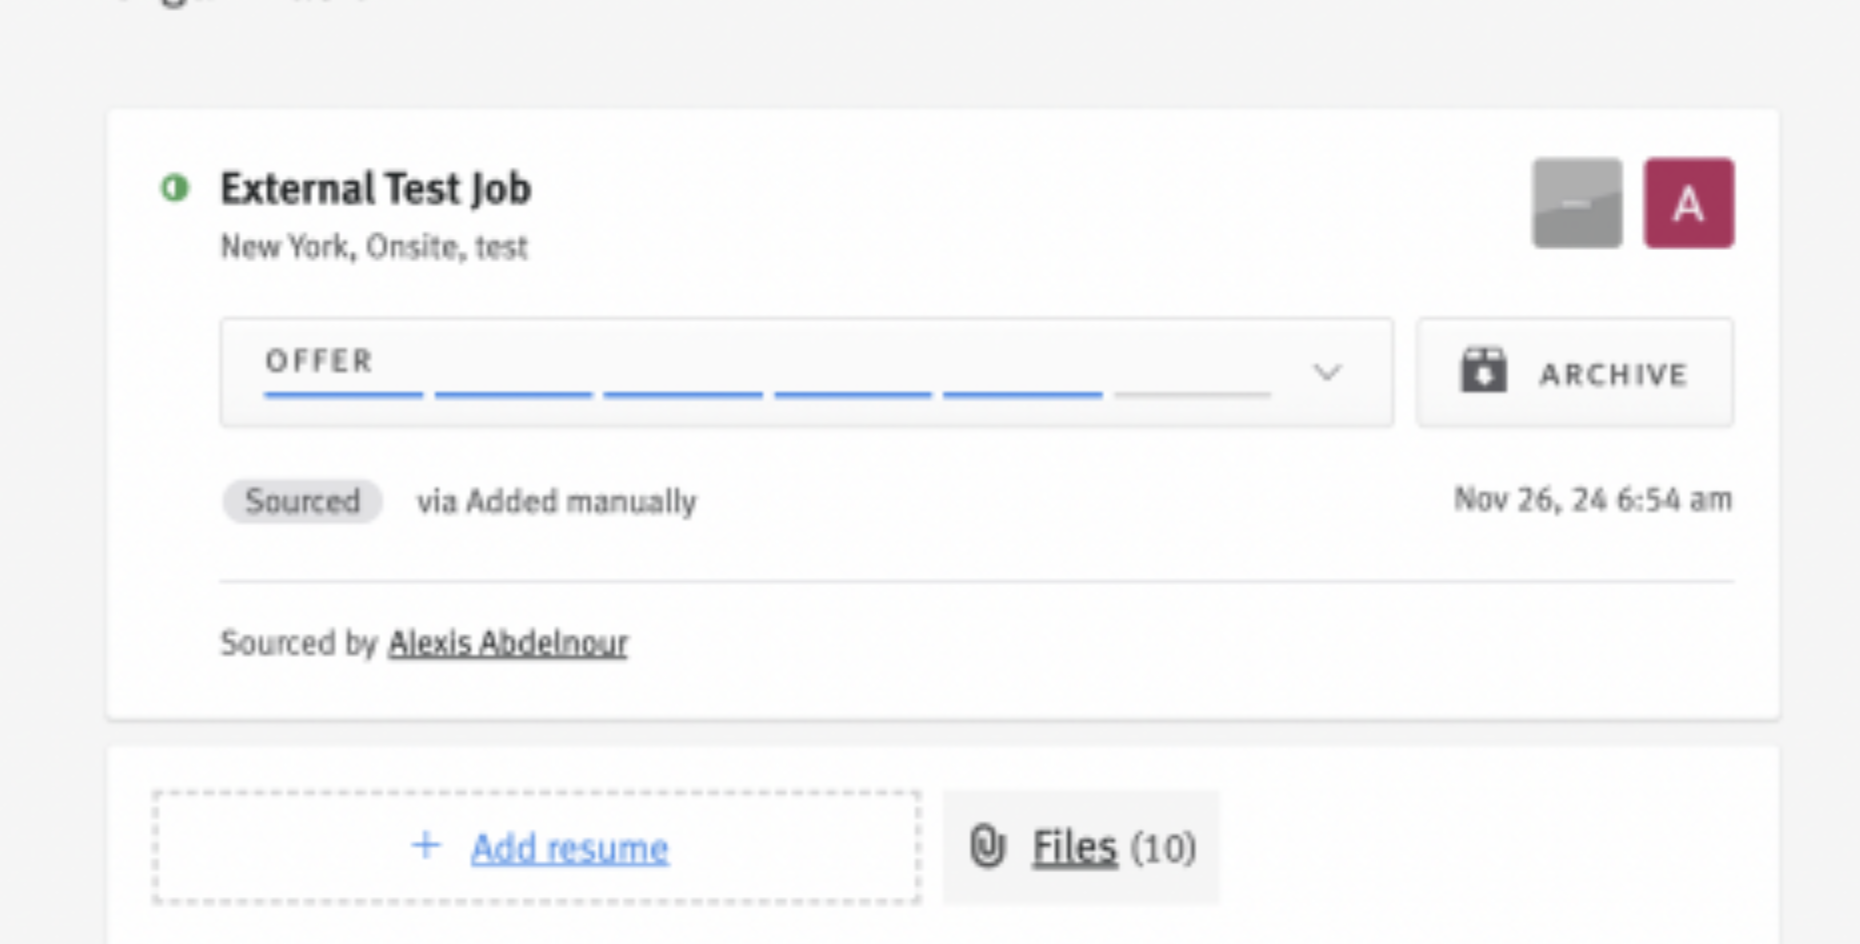Click the plus icon beside Add resume

(426, 846)
